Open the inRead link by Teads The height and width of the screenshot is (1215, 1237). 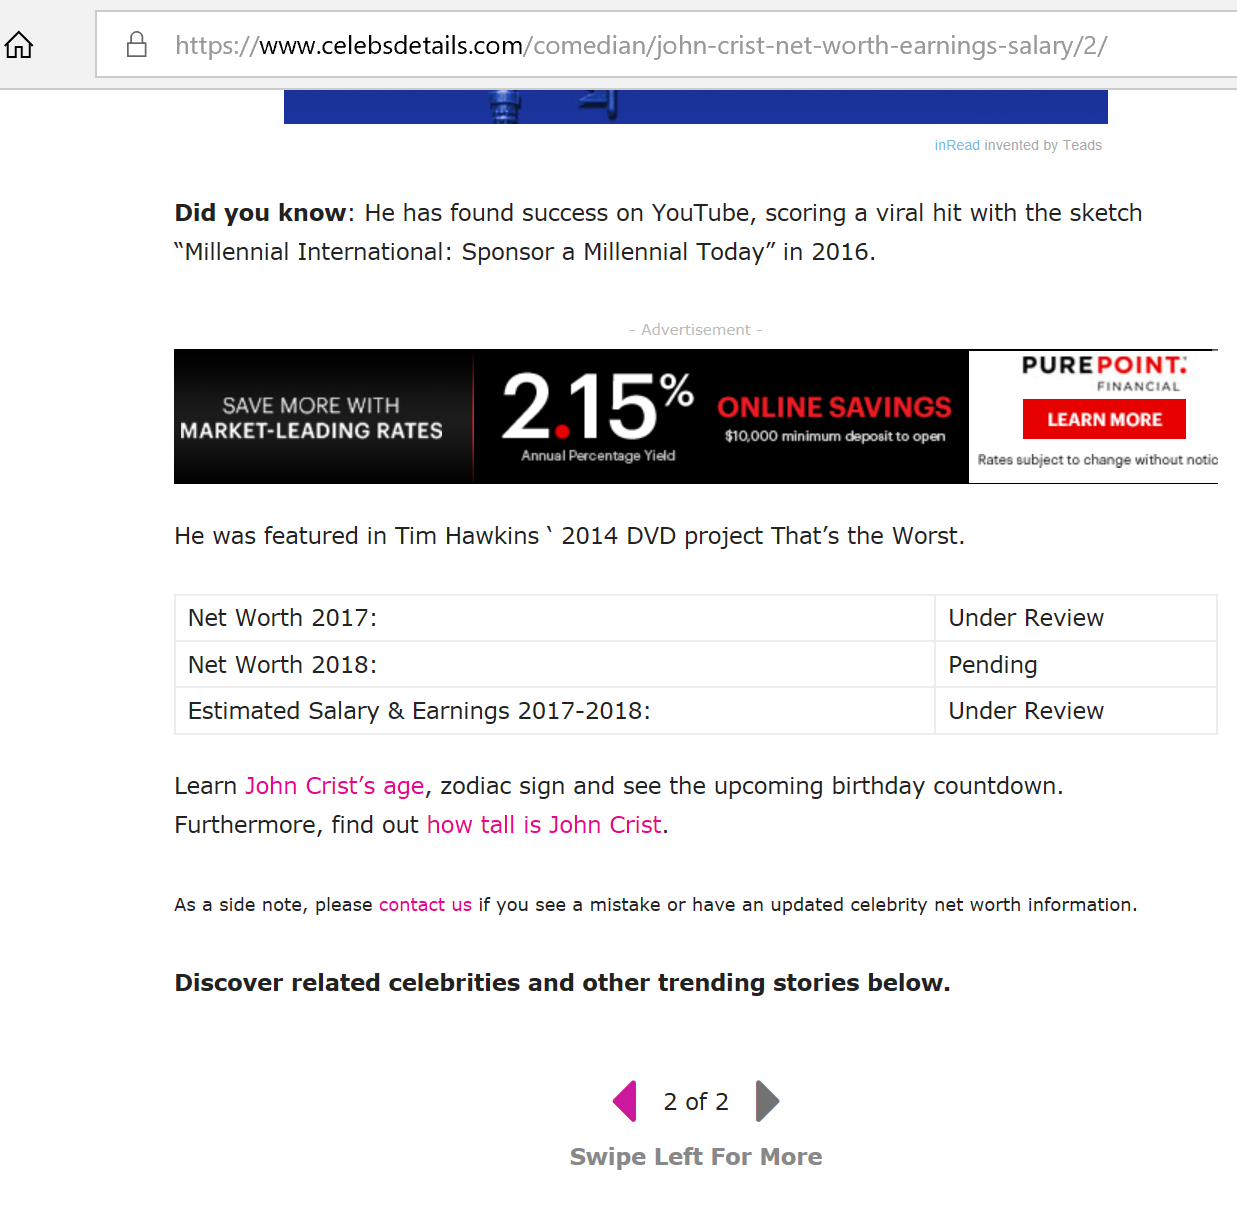coord(957,145)
